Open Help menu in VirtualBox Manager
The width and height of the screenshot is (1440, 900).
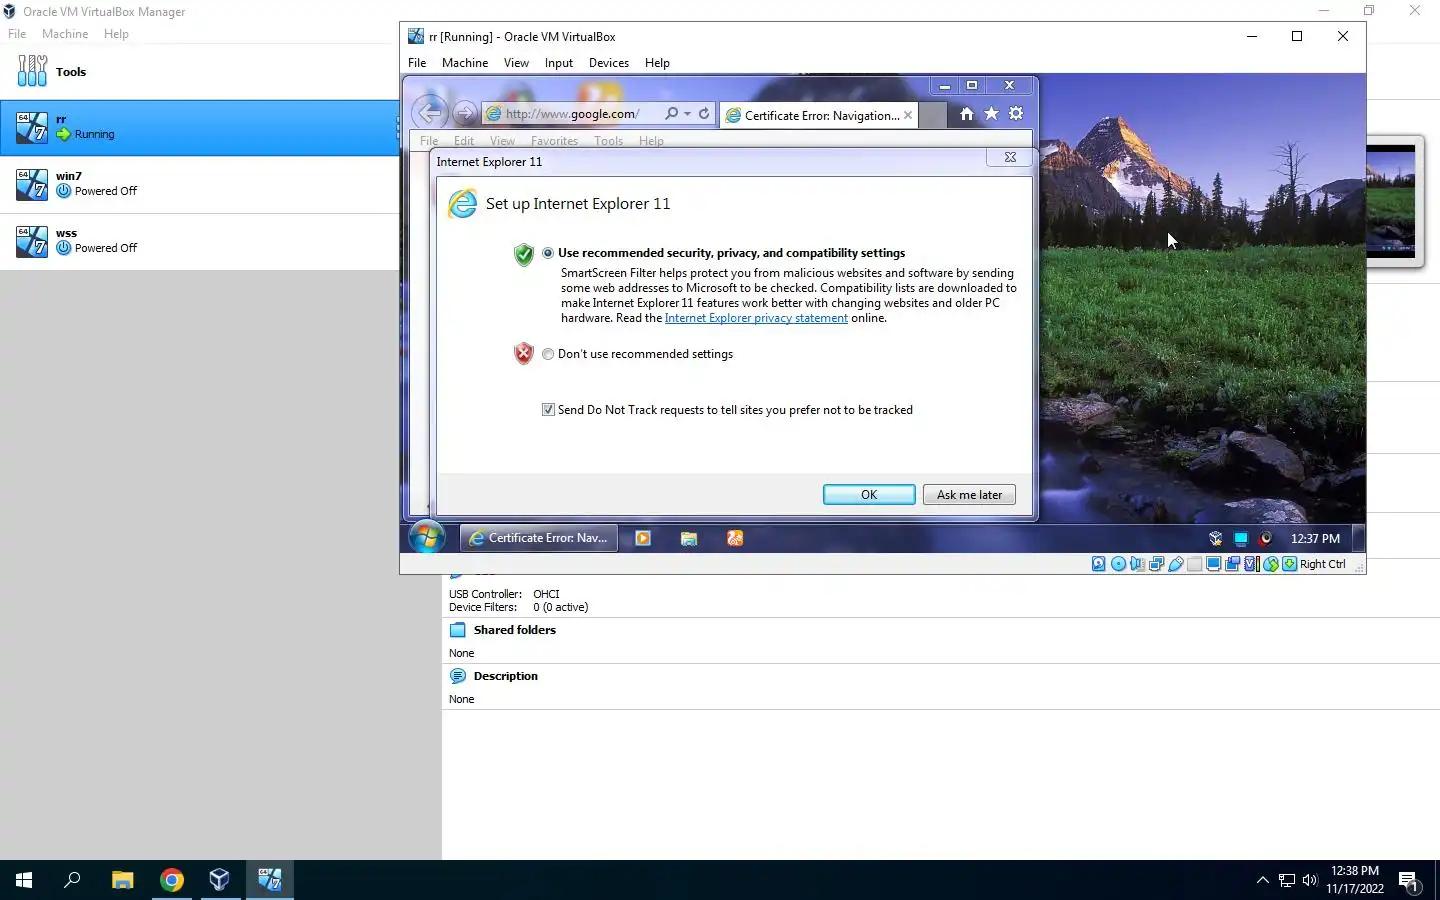[116, 33]
